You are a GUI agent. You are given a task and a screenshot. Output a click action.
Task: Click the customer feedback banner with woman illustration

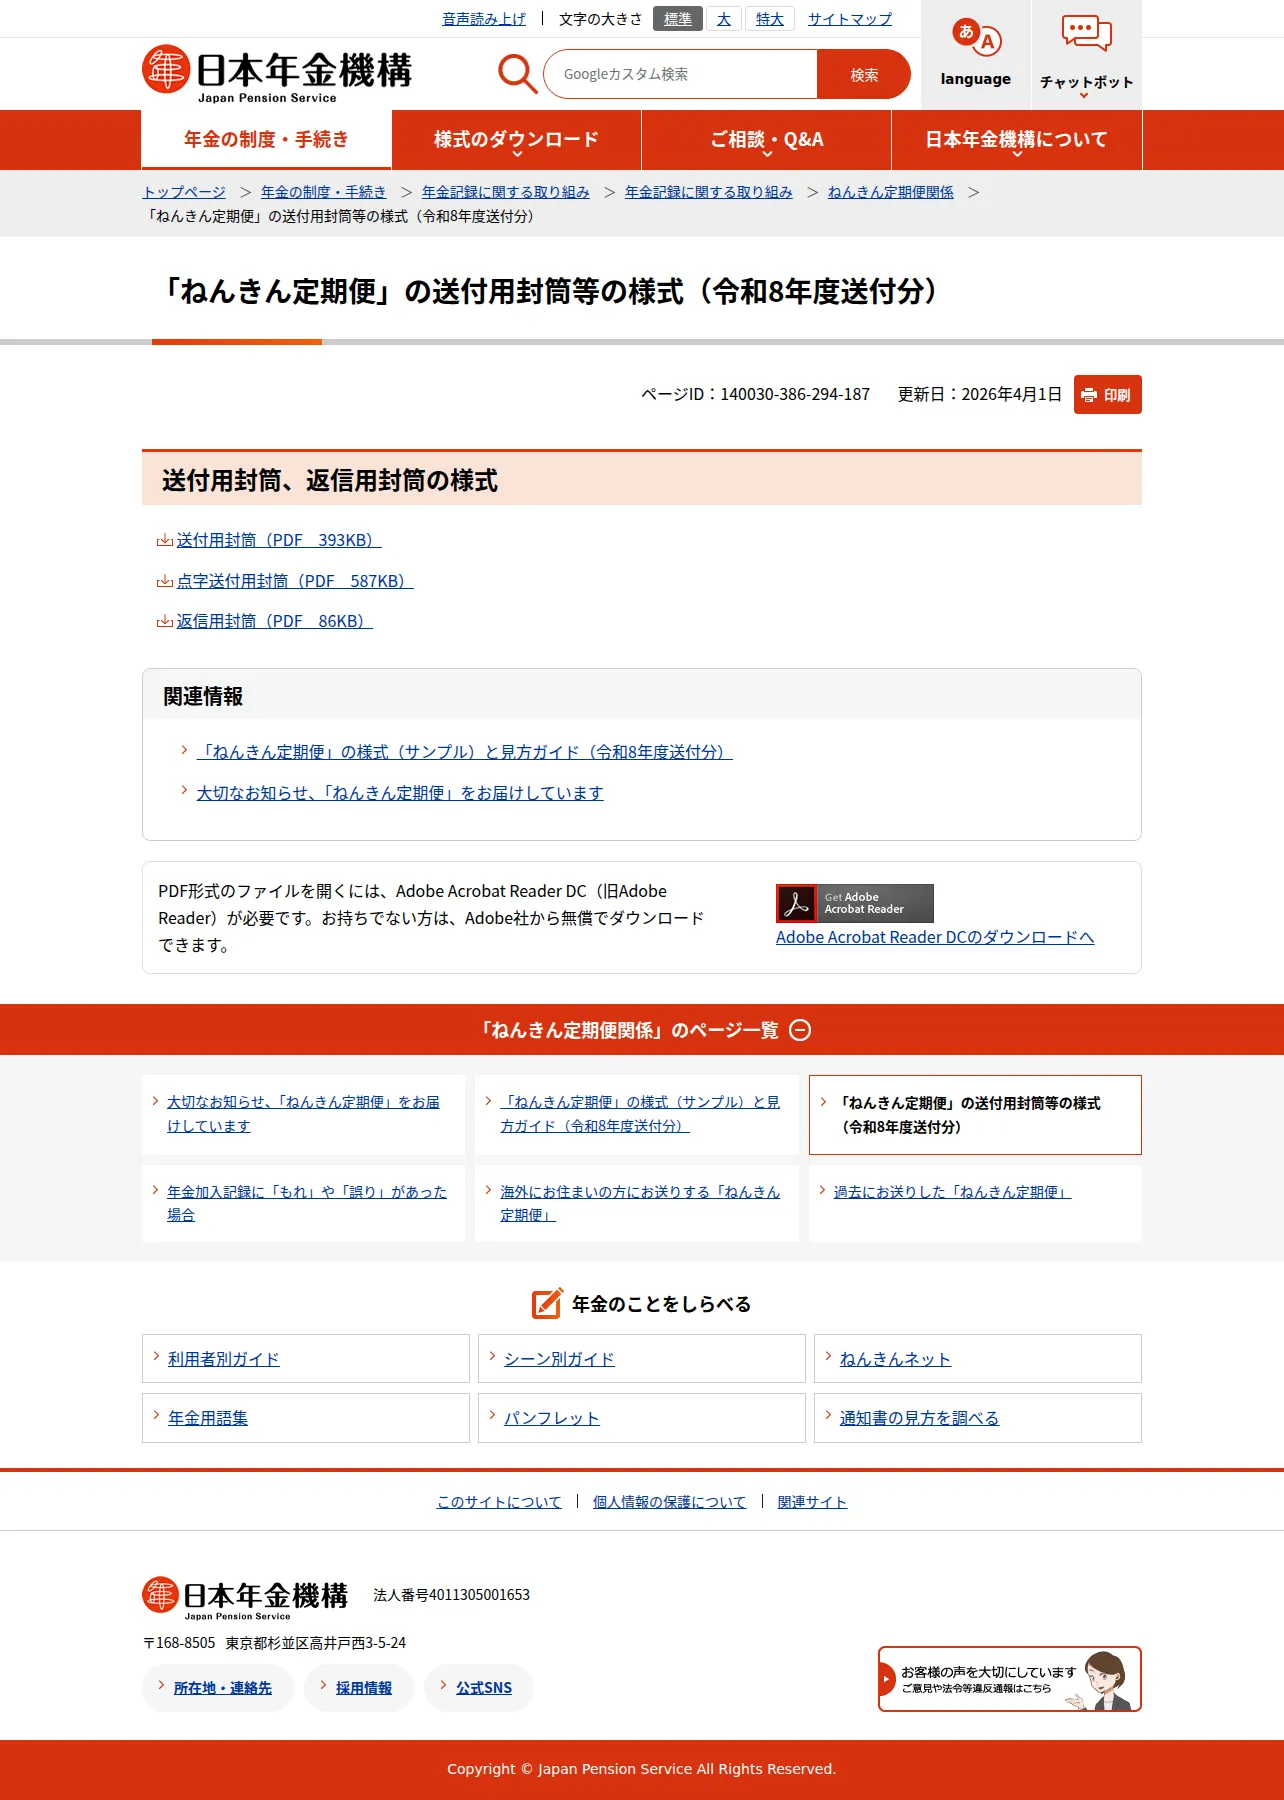coord(1009,1679)
